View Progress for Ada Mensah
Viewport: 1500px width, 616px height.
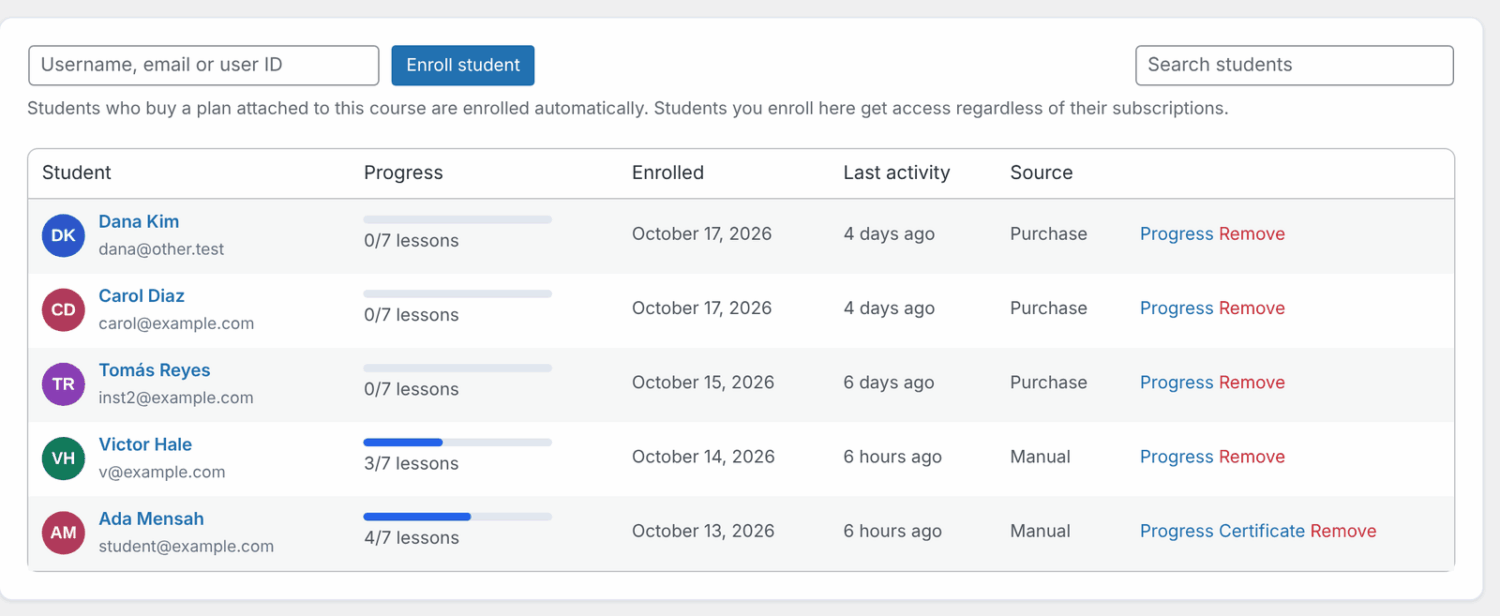[x=1176, y=531]
